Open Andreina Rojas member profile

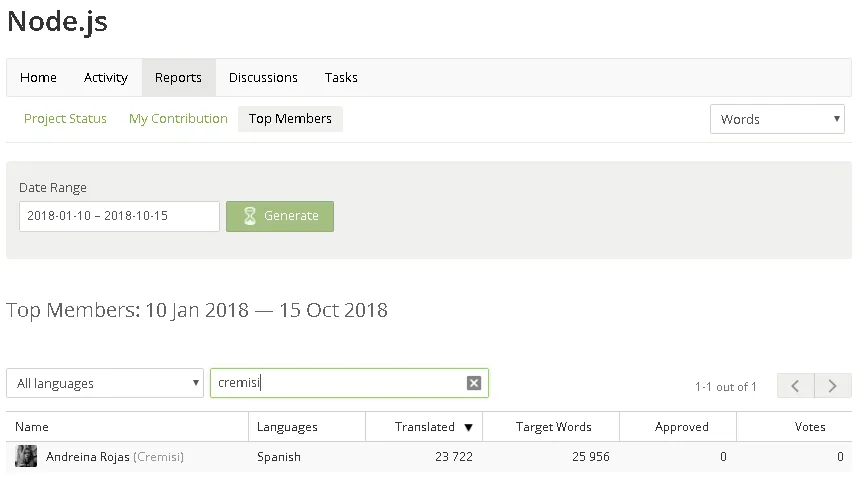88,457
